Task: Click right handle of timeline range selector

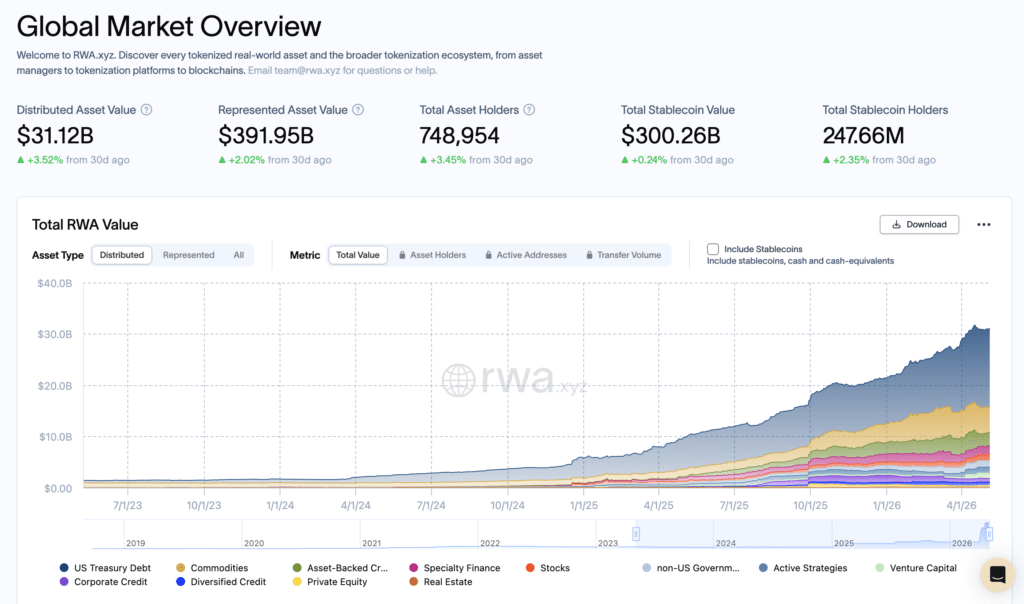Action: click(989, 534)
